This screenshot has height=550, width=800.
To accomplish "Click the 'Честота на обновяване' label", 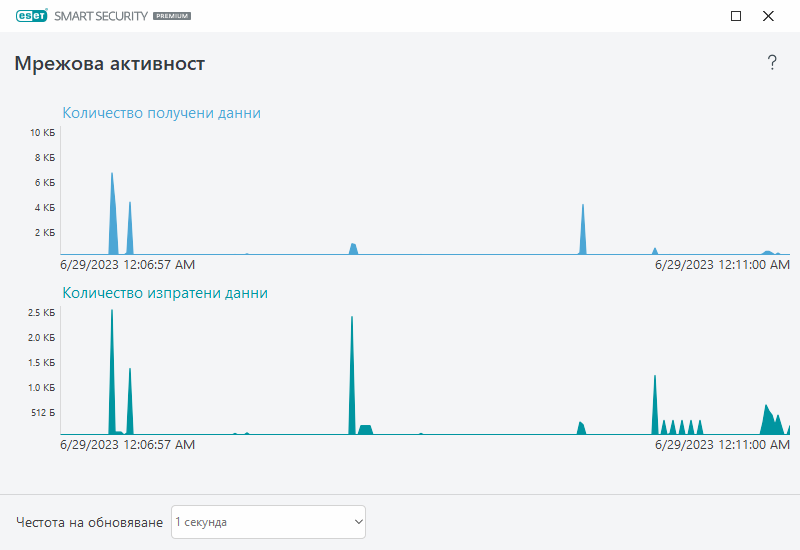I will click(90, 522).
